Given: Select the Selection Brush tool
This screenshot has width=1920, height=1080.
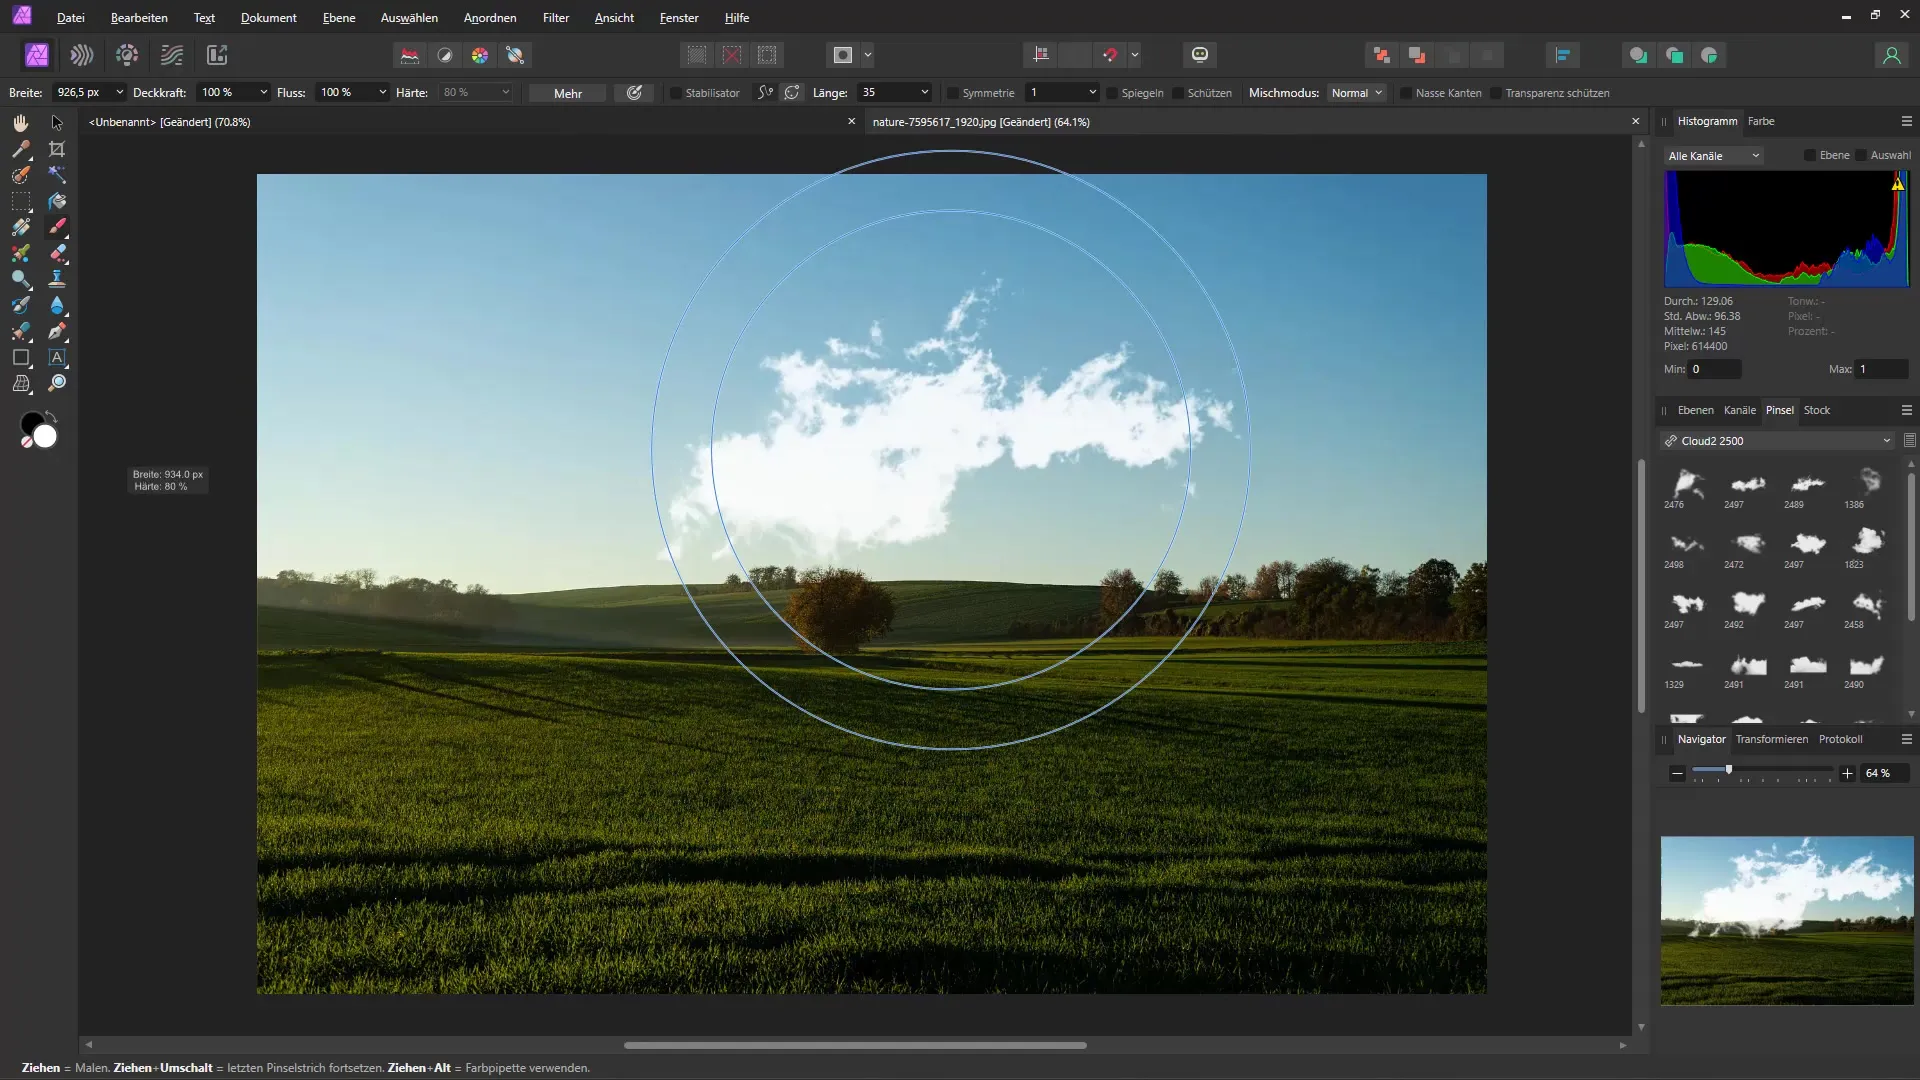Looking at the screenshot, I should (x=21, y=175).
